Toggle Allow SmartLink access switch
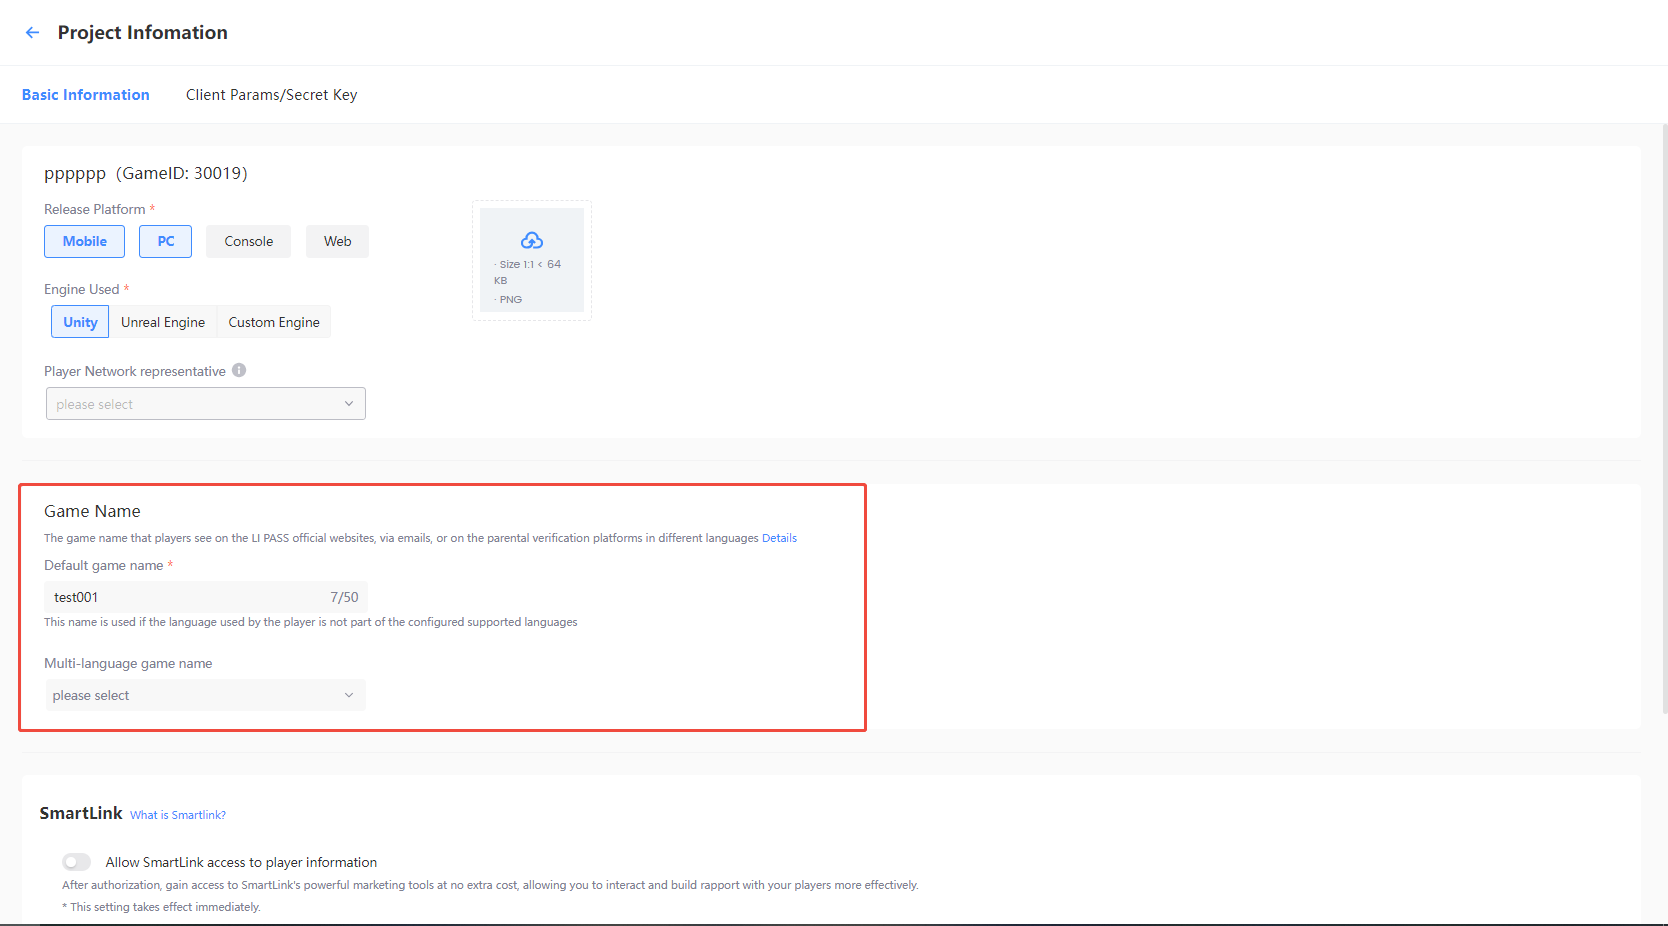The height and width of the screenshot is (926, 1668). tap(77, 862)
